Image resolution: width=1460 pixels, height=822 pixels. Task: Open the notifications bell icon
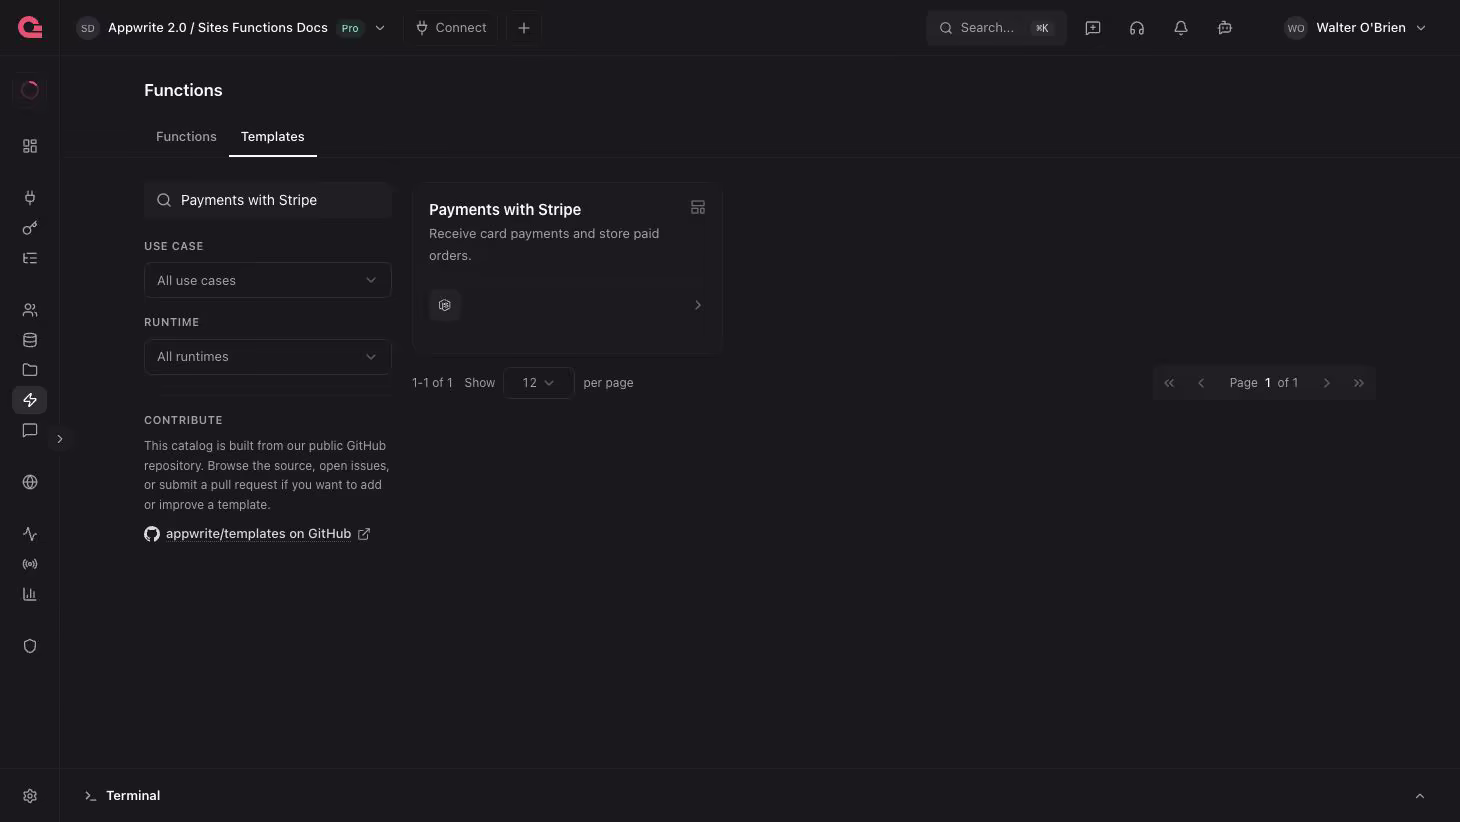point(1181,28)
